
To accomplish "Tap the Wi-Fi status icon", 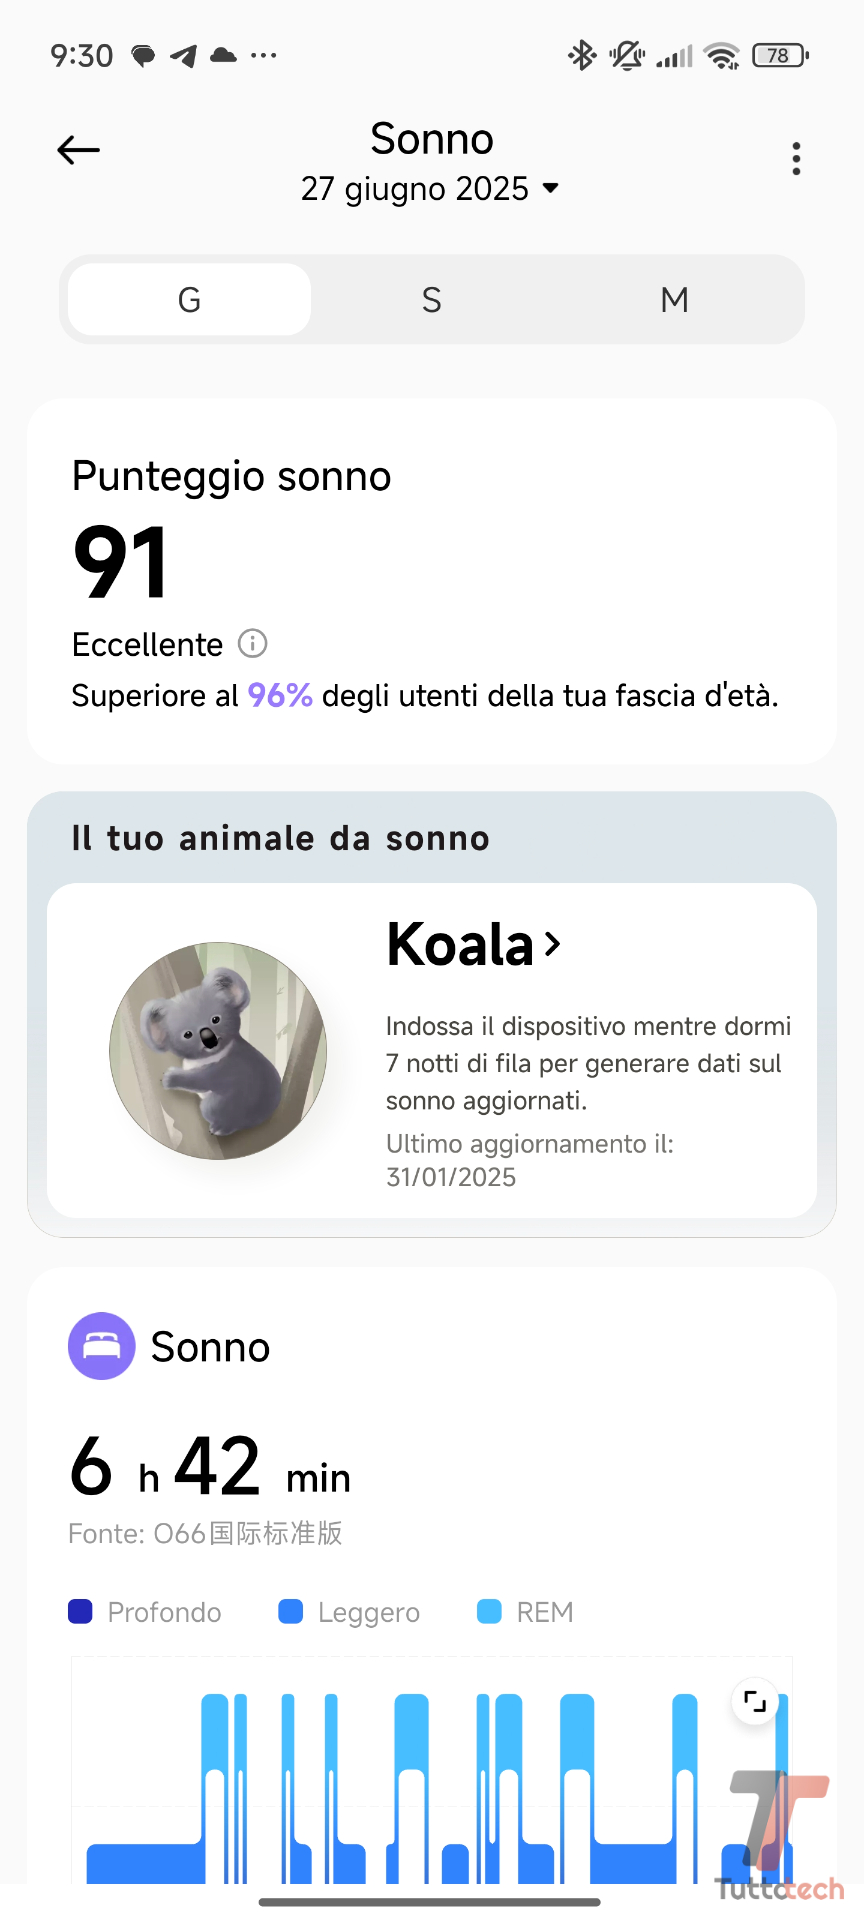I will click(x=721, y=56).
